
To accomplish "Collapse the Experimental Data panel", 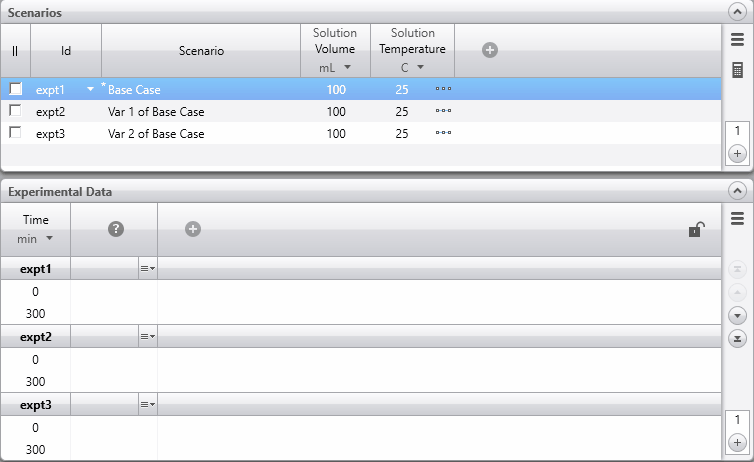I will (x=737, y=190).
